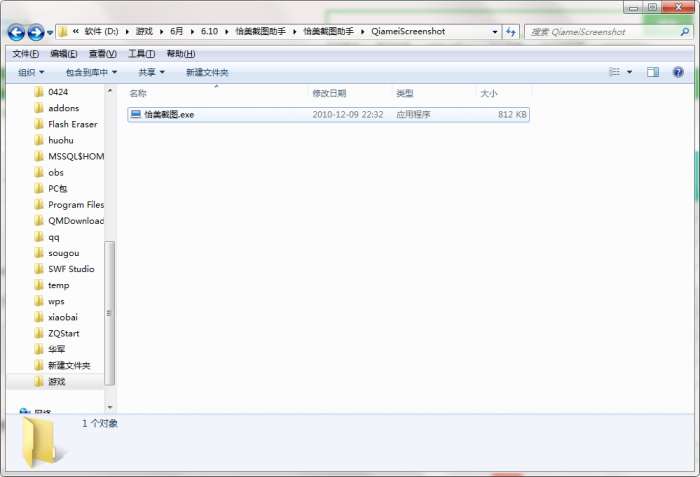Open the 帮助(H) menu
This screenshot has height=477, width=700.
181,54
